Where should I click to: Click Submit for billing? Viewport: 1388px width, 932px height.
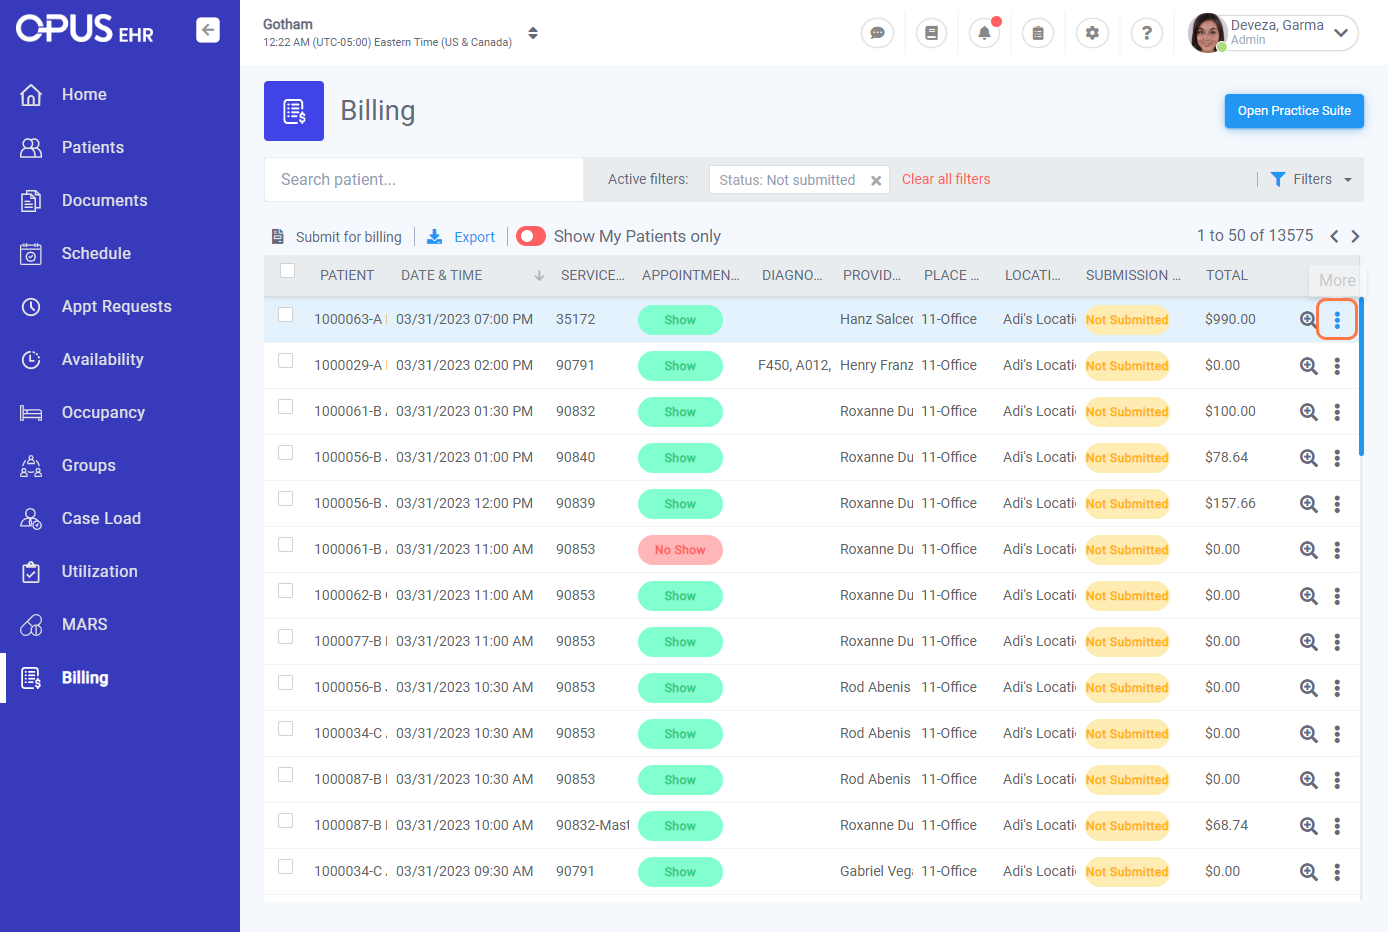[348, 237]
